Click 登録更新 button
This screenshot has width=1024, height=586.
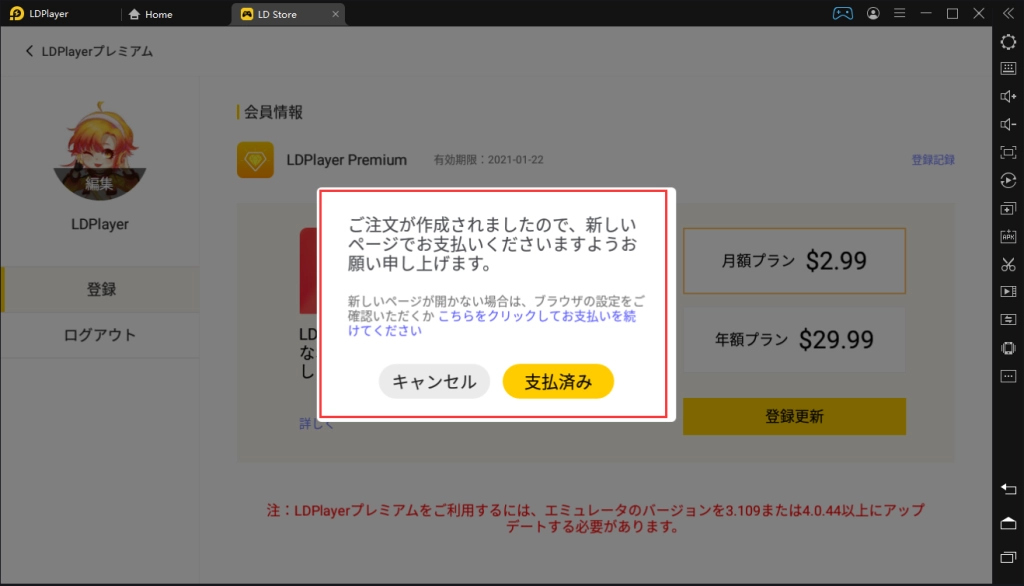[x=794, y=416]
